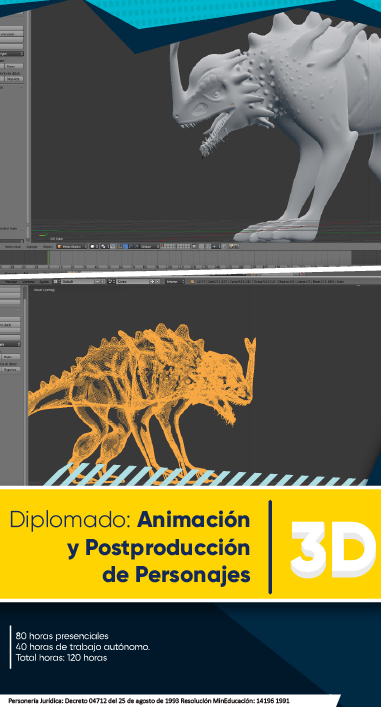This screenshot has width=381, height=707.
Task: Click the 'y Postproducción' heading line
Action: pyautogui.click(x=159, y=548)
